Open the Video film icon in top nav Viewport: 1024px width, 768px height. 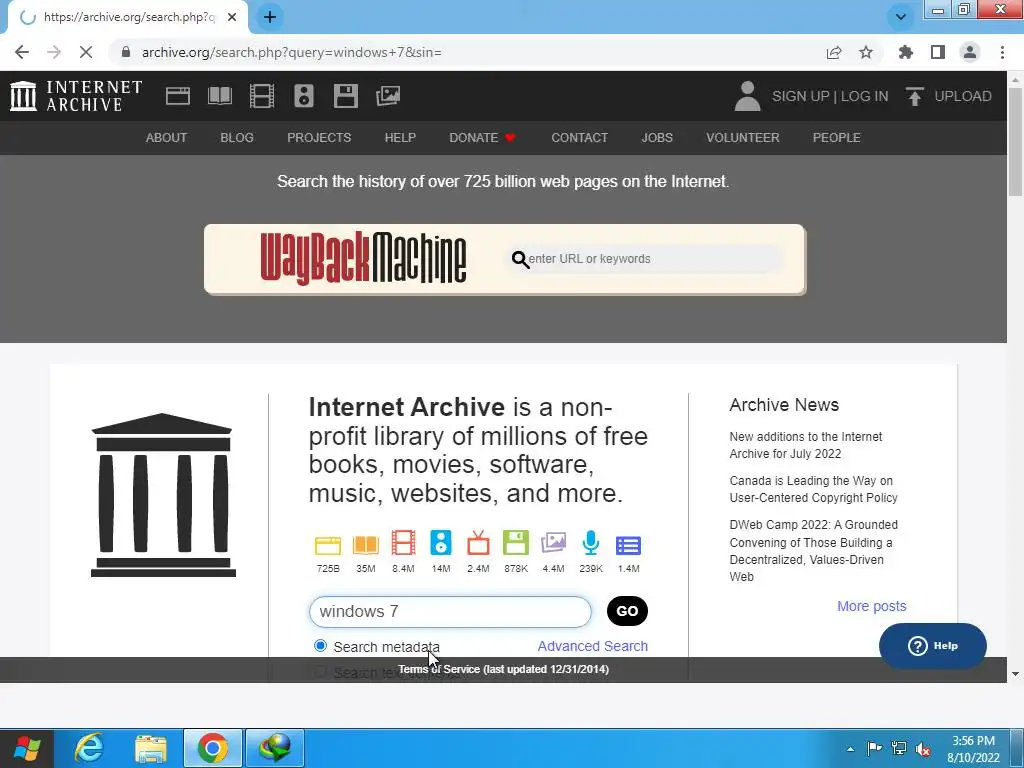coord(262,96)
